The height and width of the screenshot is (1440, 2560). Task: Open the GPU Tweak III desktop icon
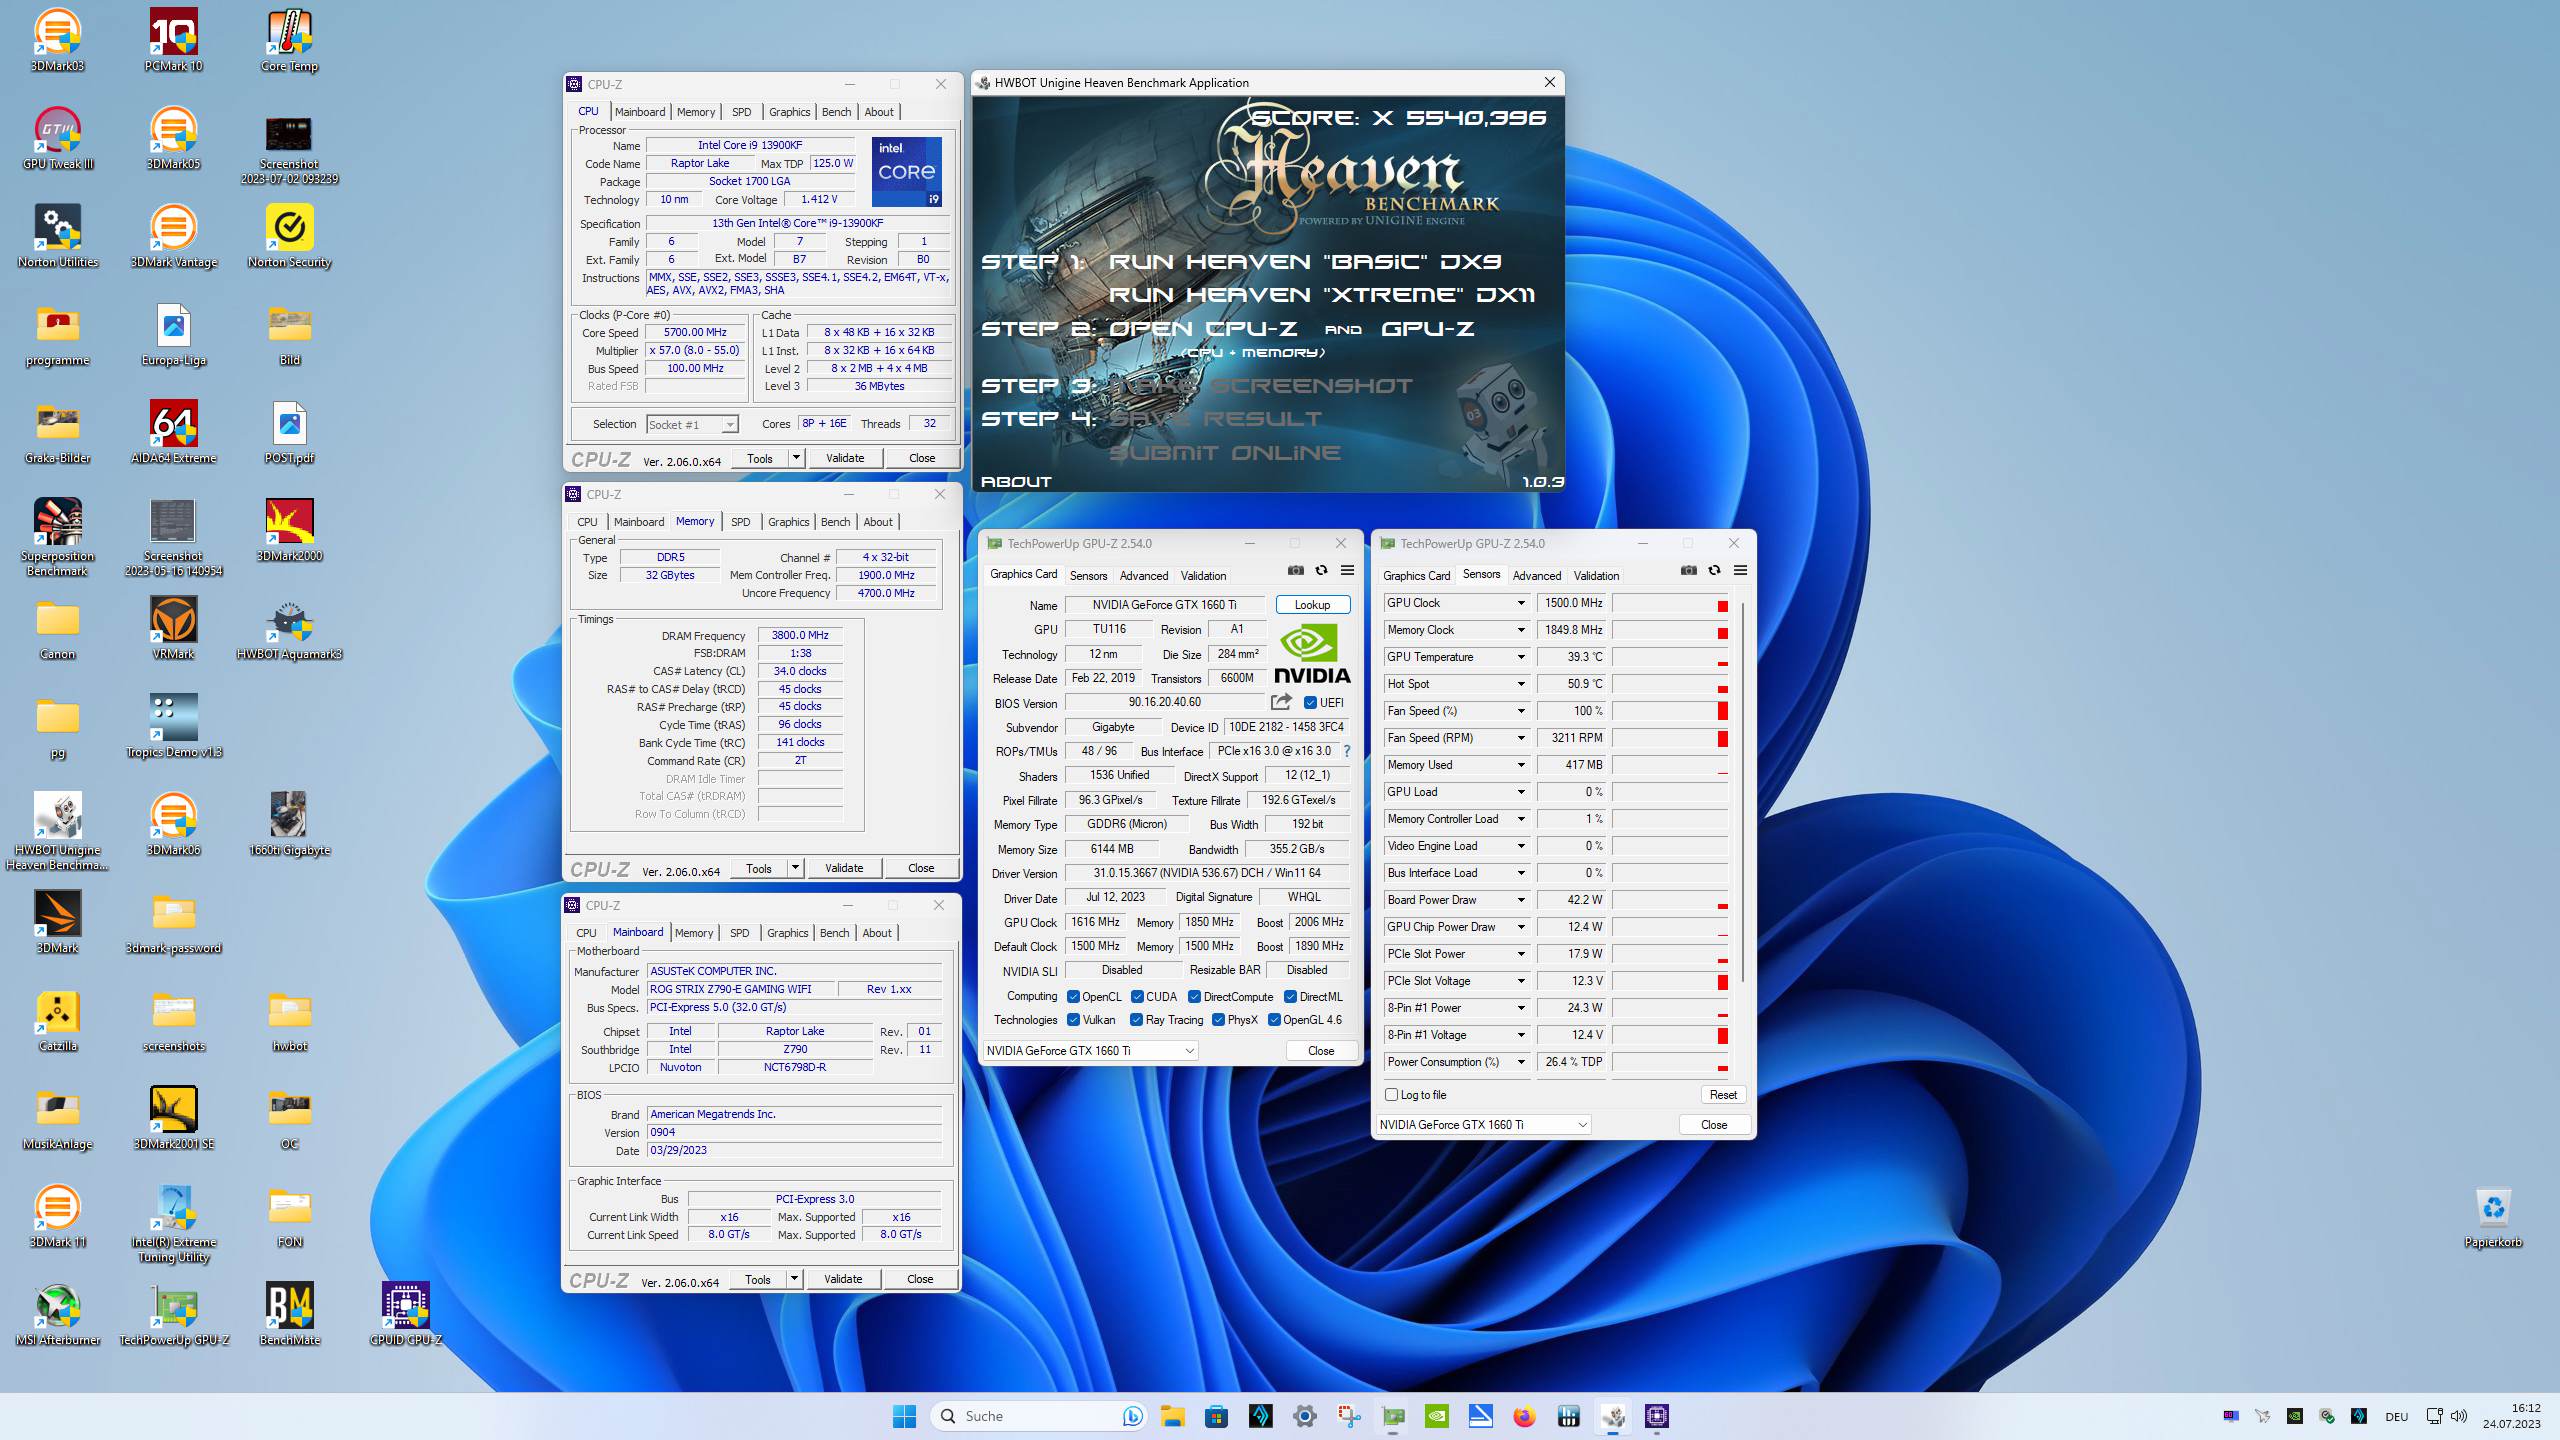point(57,138)
